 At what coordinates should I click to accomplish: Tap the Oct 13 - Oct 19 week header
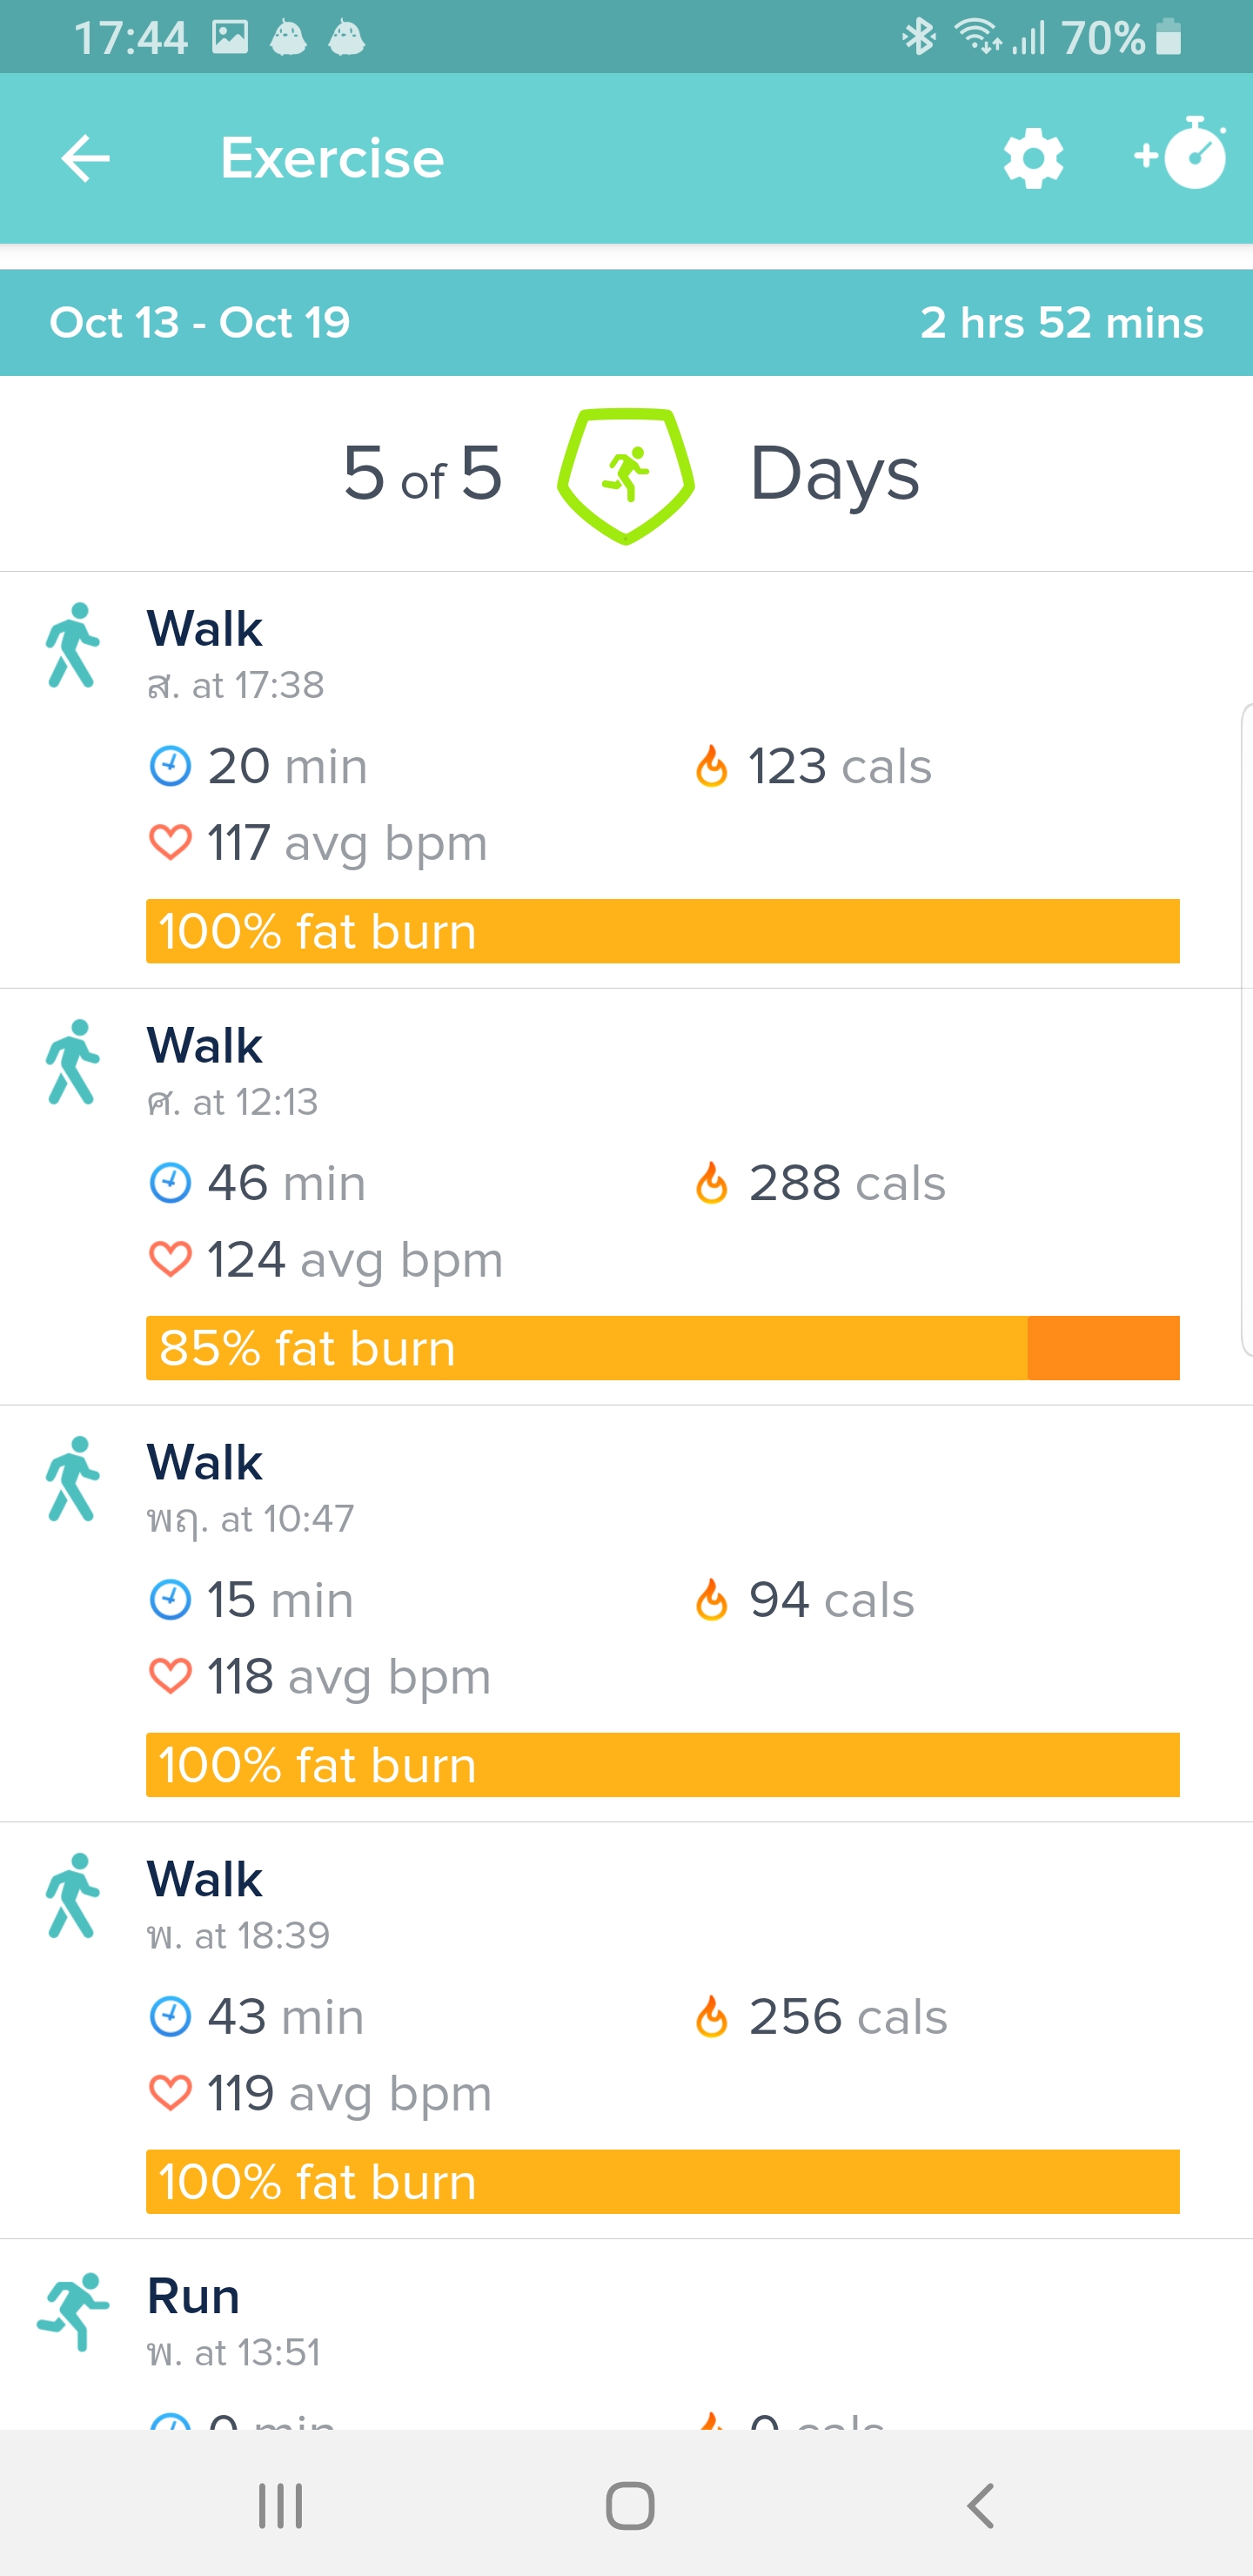(x=199, y=322)
